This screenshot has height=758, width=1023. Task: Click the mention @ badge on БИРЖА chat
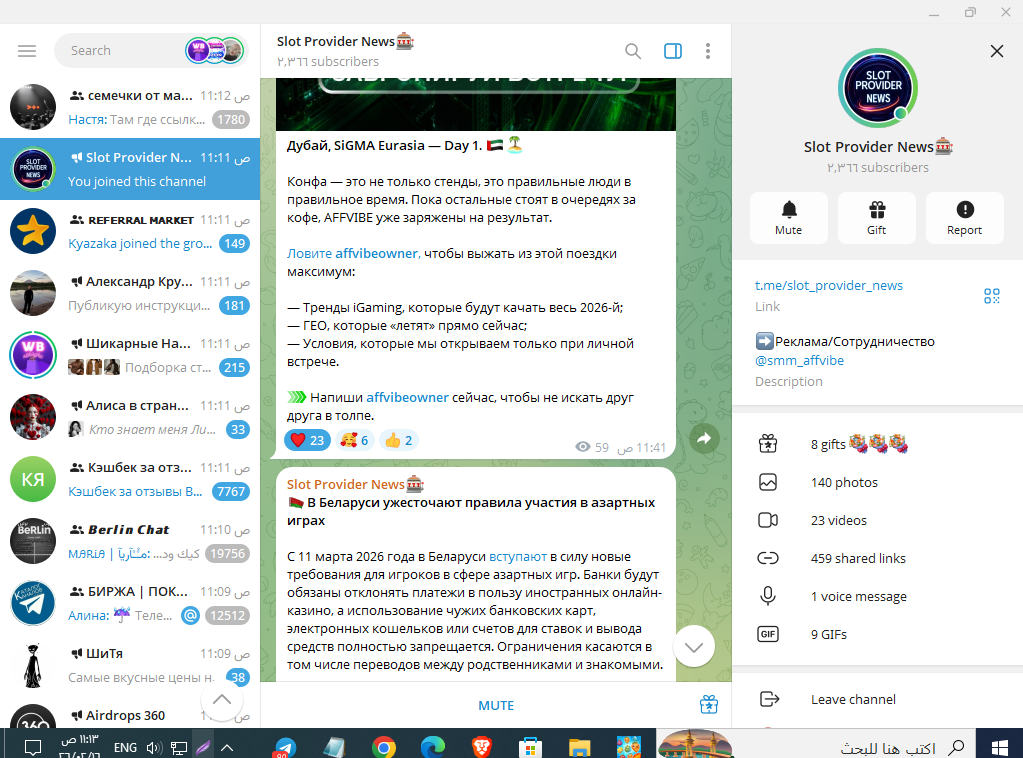tap(190, 615)
